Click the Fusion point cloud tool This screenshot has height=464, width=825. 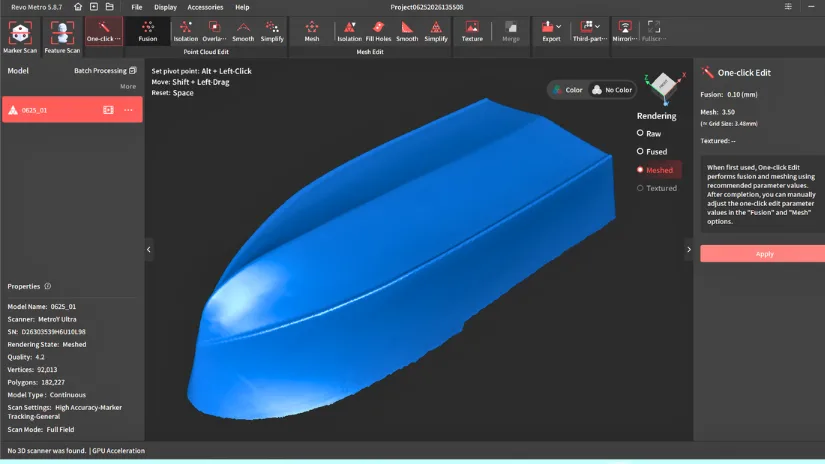click(x=148, y=32)
